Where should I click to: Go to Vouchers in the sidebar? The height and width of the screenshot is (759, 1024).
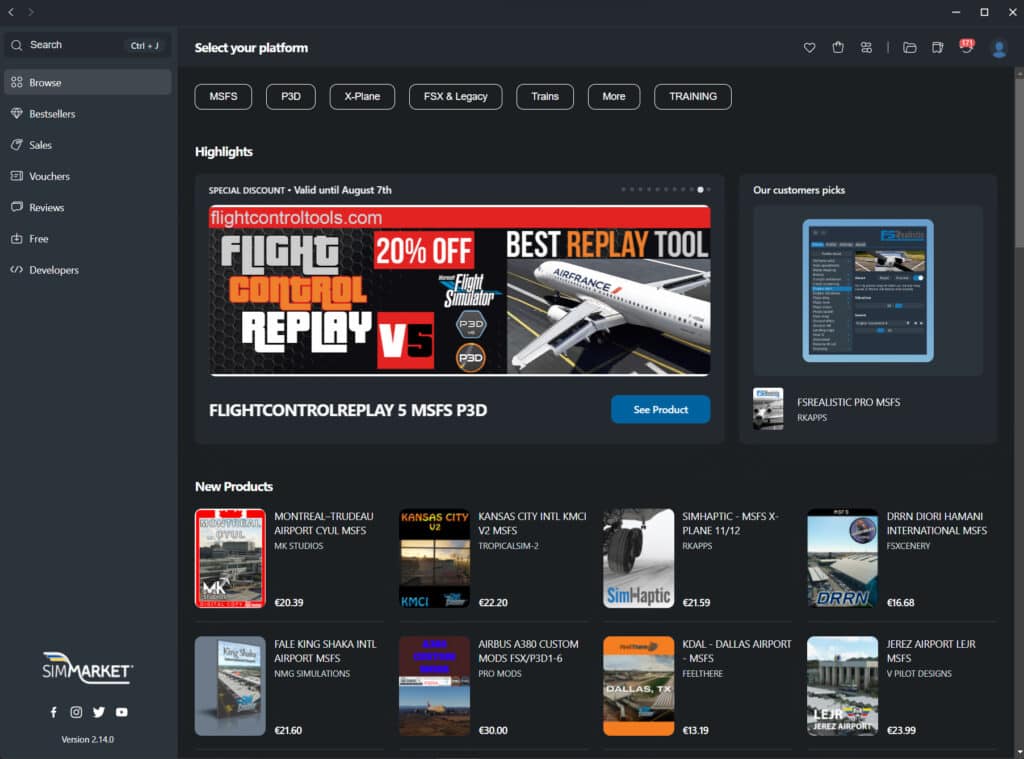click(49, 176)
